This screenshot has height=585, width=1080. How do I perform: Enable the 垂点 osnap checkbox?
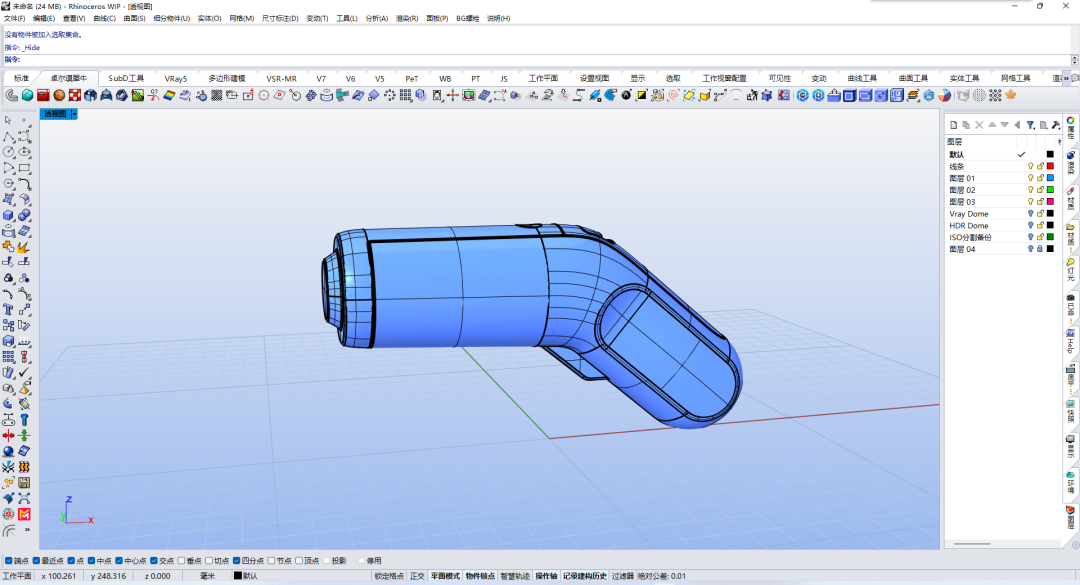[181, 561]
